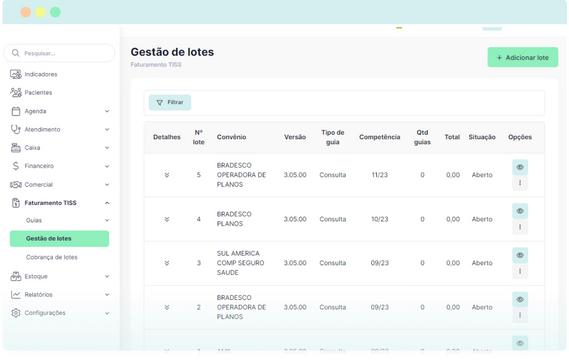Expand the Guias submenu chevron

(107, 220)
